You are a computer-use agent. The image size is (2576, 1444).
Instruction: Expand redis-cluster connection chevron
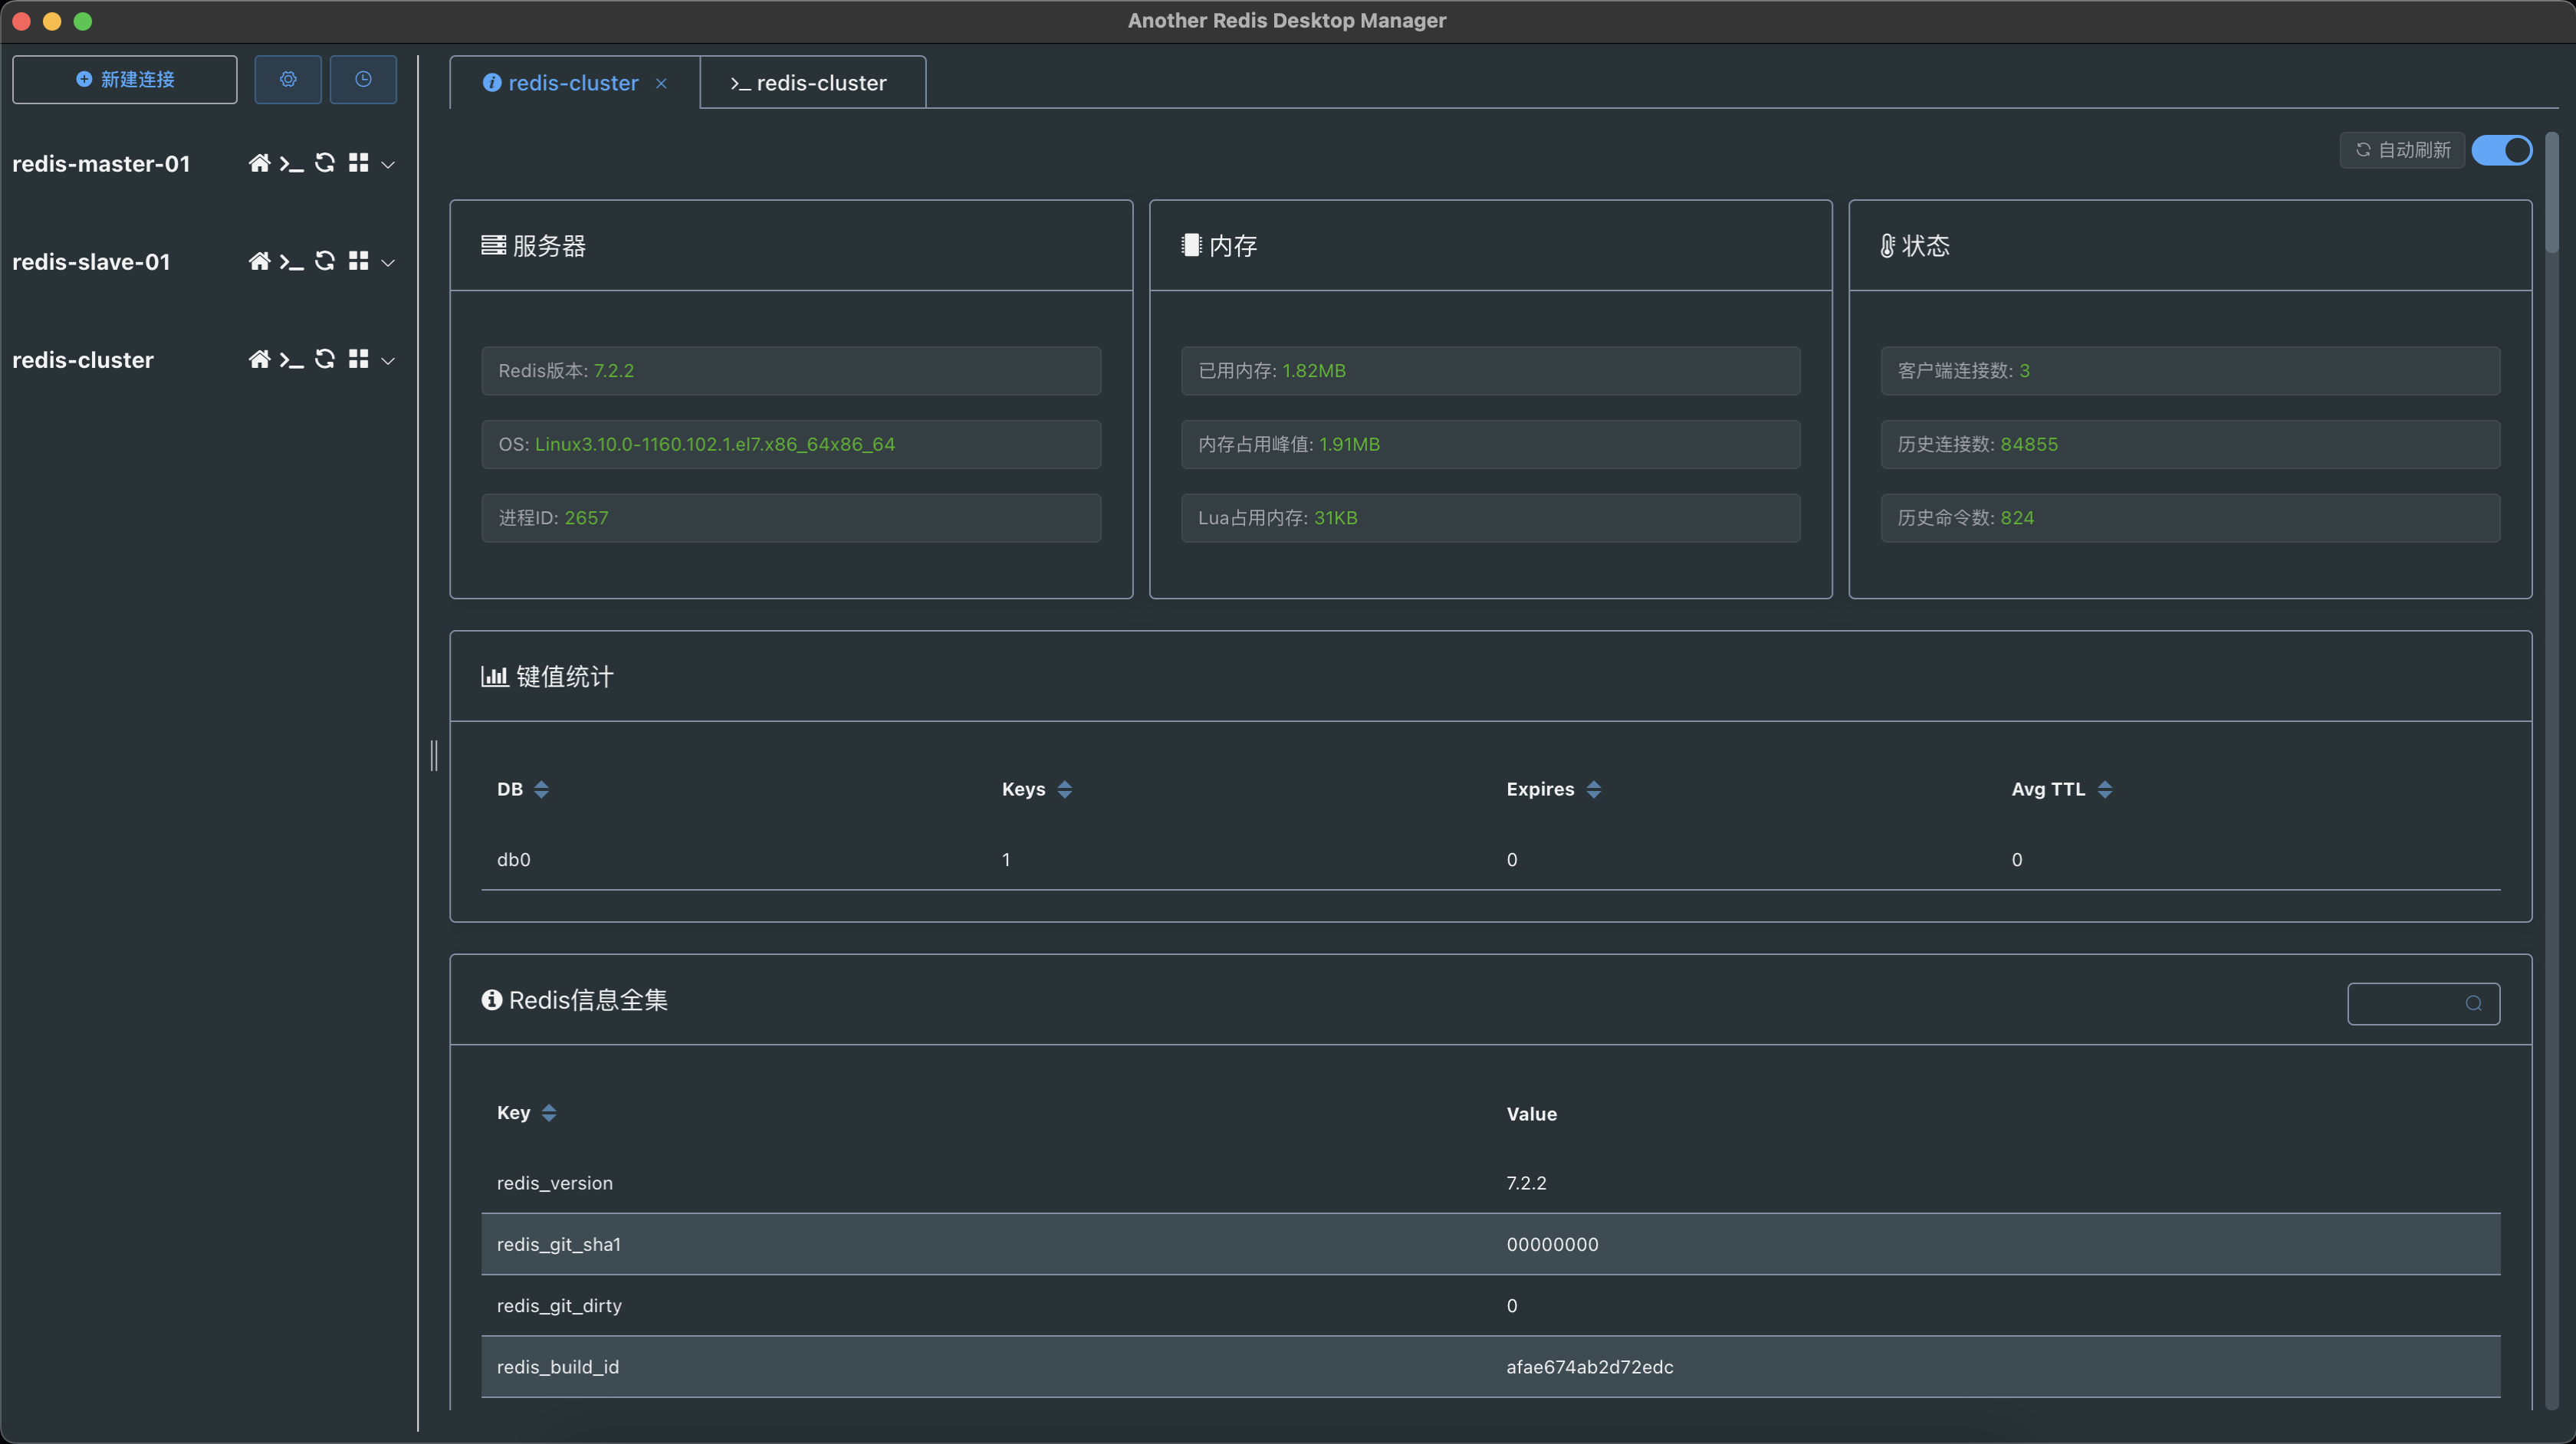[x=389, y=360]
